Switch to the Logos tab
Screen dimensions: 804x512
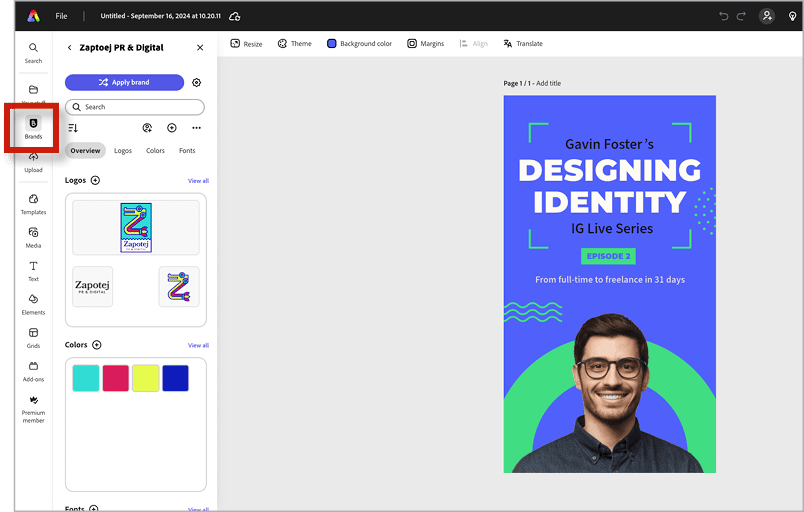pyautogui.click(x=123, y=151)
